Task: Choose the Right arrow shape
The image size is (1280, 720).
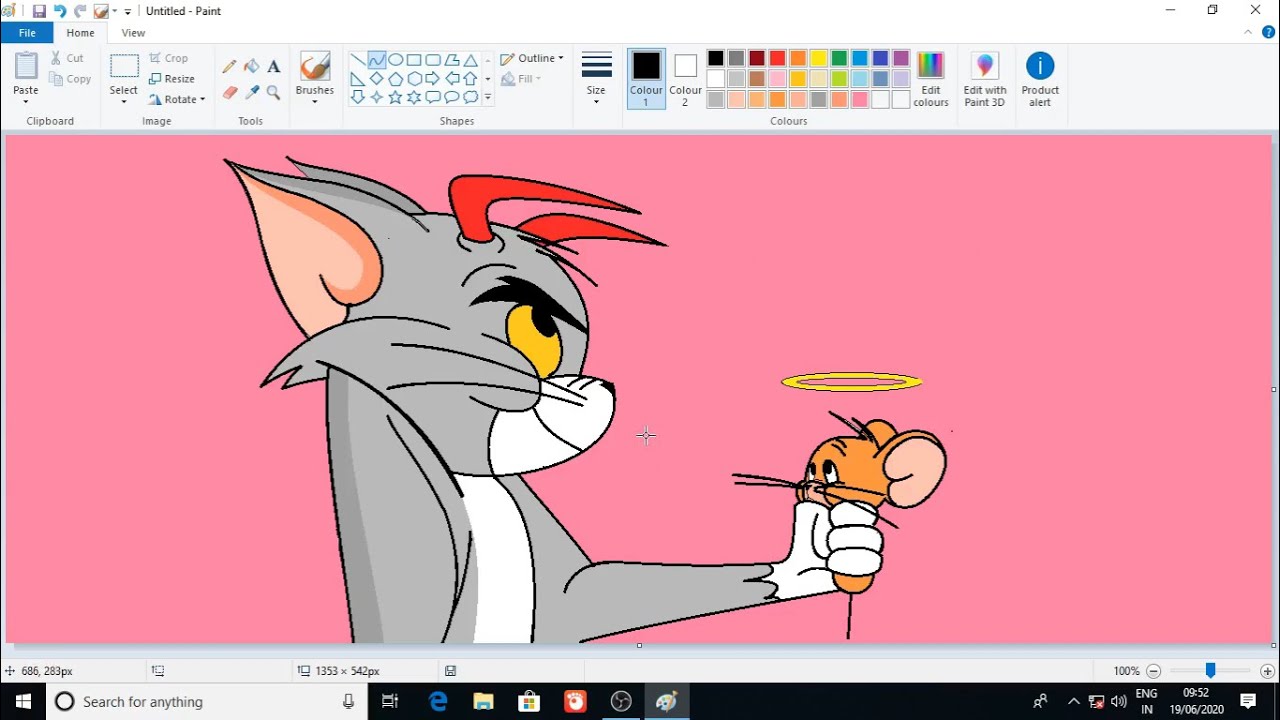Action: click(x=432, y=79)
